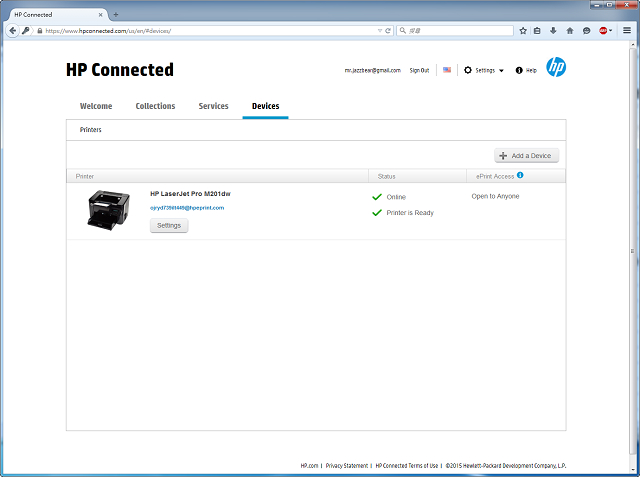This screenshot has height=477, width=640.
Task: Open the new tab plus button
Action: [116, 14]
